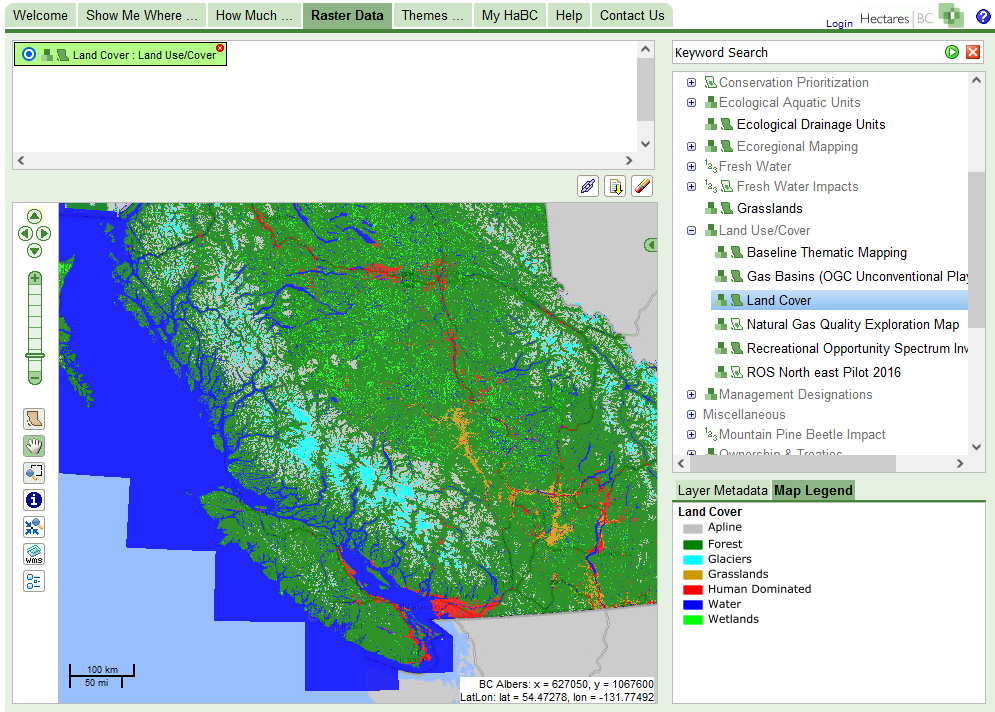Open the My HaBC tab
The width and height of the screenshot is (995, 712).
pos(510,15)
